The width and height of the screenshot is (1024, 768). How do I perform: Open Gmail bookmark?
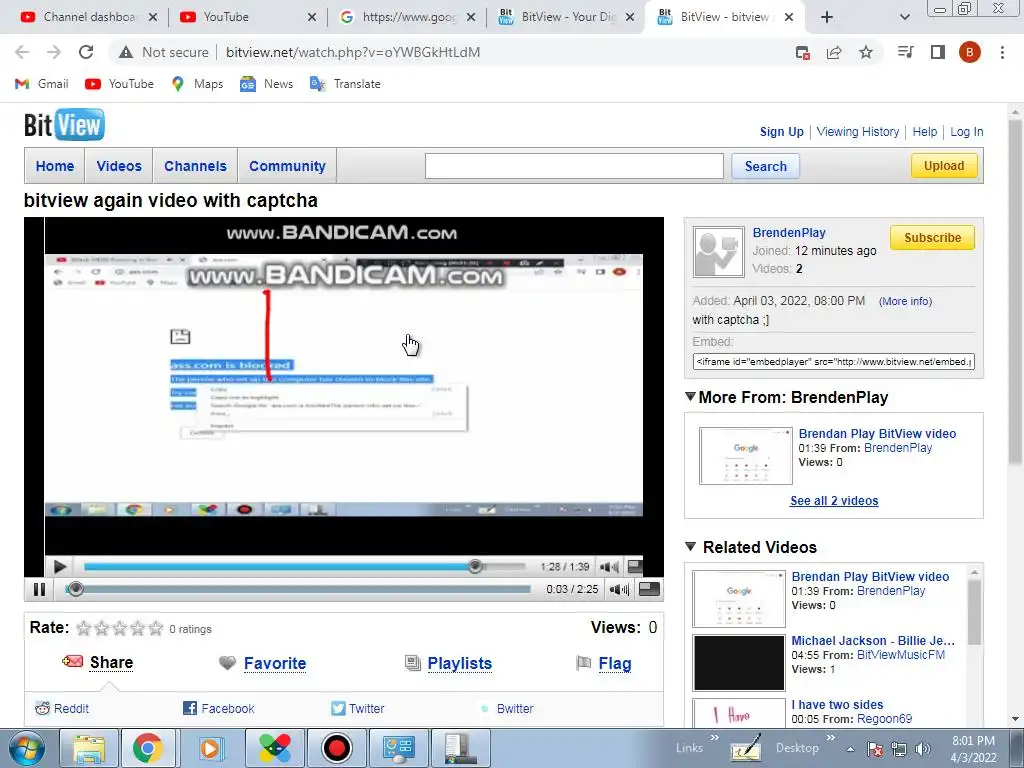coord(41,84)
